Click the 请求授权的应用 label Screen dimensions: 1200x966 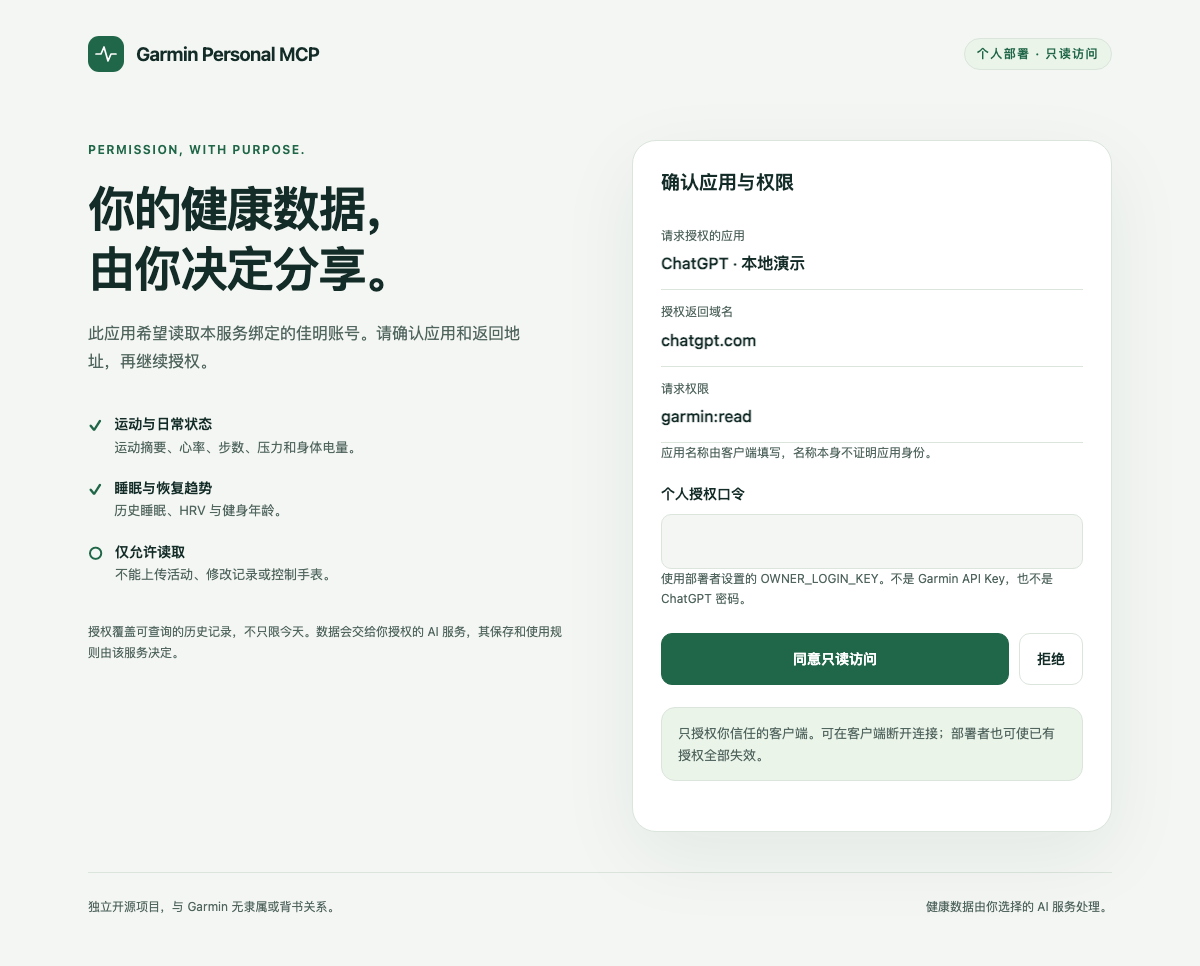pos(703,236)
